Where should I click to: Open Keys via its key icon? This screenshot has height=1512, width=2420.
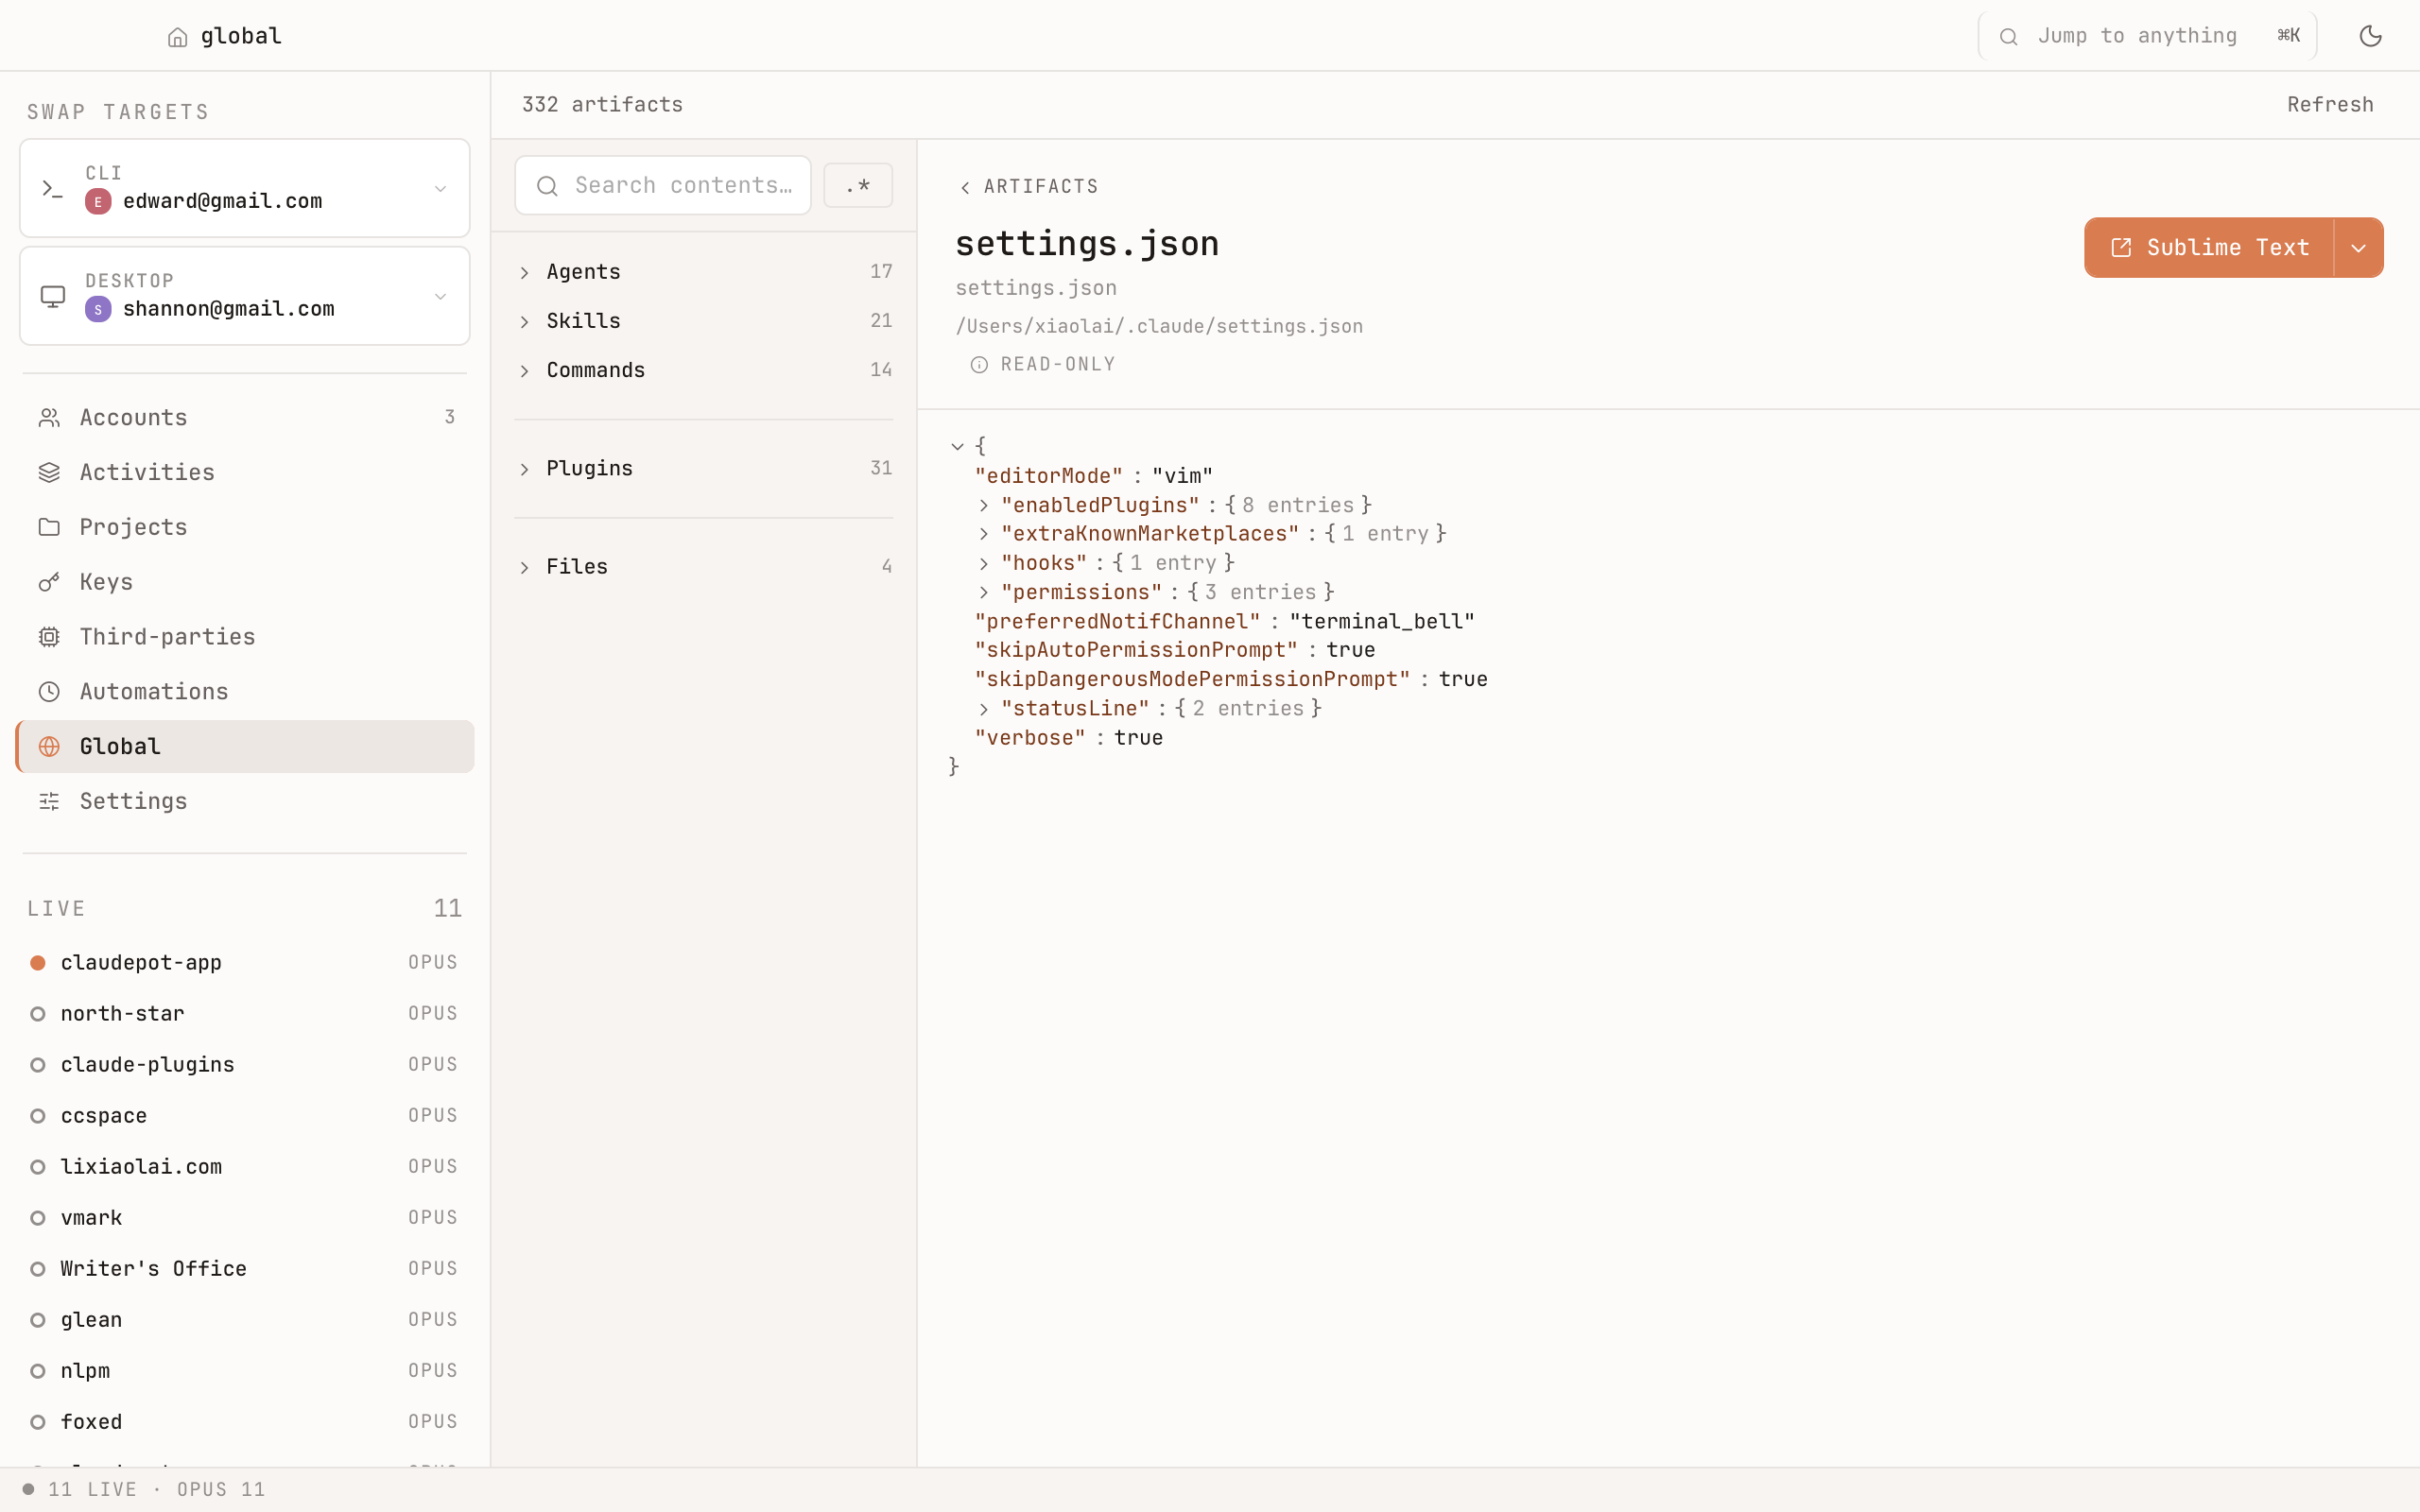pyautogui.click(x=49, y=582)
